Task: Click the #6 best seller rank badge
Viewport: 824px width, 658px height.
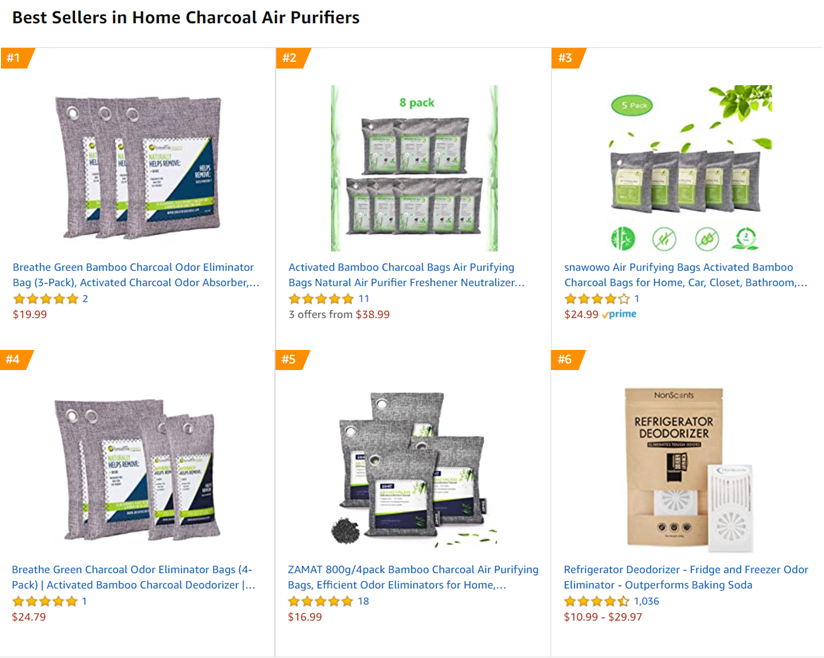Action: [567, 359]
